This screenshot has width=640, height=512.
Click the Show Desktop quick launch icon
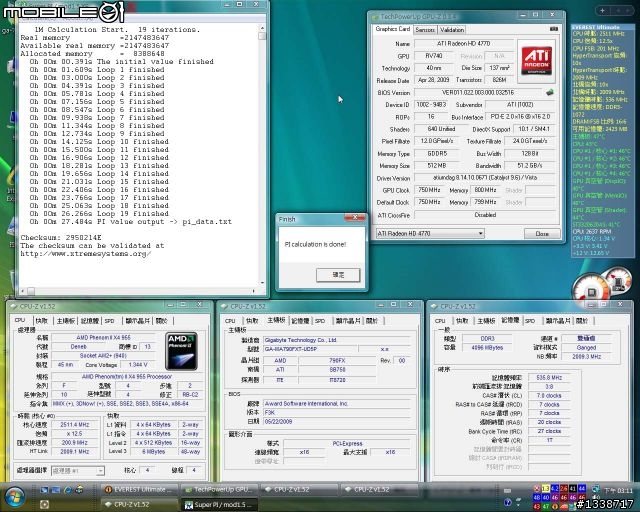click(44, 489)
